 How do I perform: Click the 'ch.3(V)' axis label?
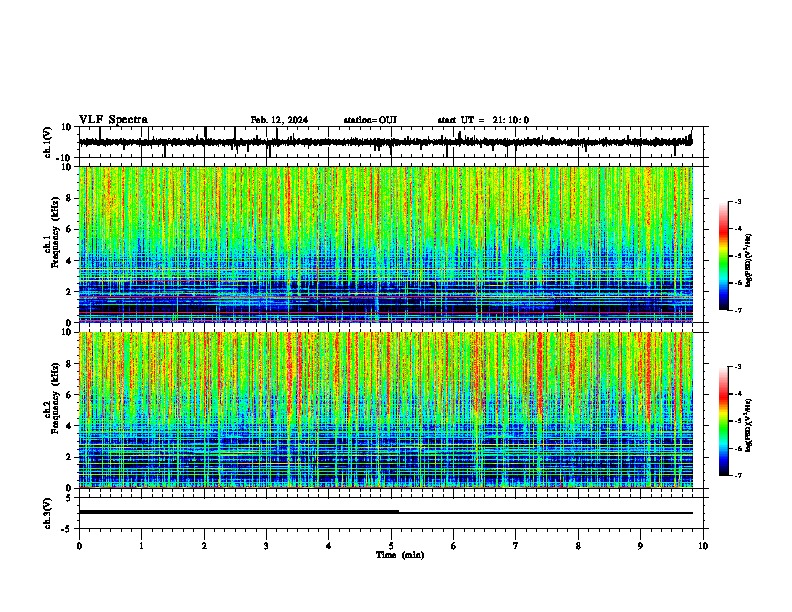(47, 513)
